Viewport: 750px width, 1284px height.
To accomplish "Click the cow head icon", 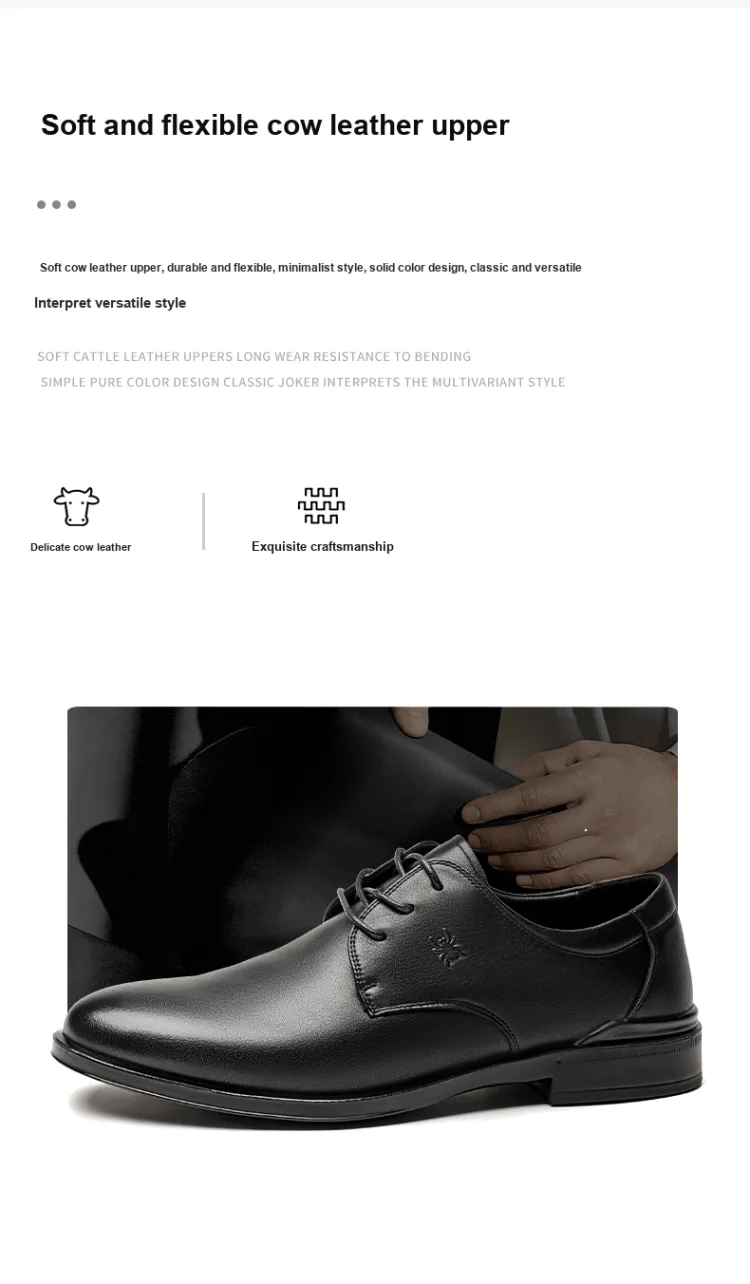I will tap(77, 507).
